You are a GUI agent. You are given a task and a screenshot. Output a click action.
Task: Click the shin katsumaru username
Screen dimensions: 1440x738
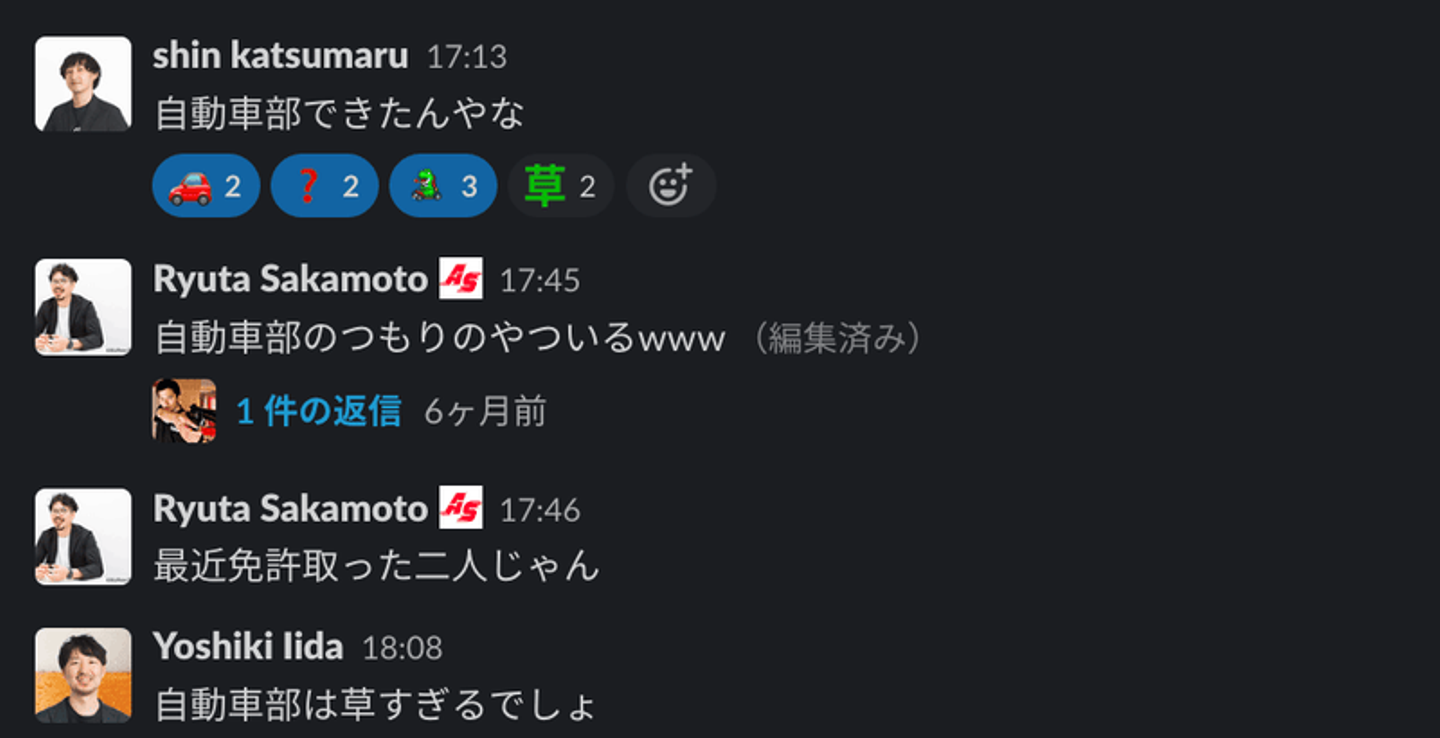[x=280, y=56]
